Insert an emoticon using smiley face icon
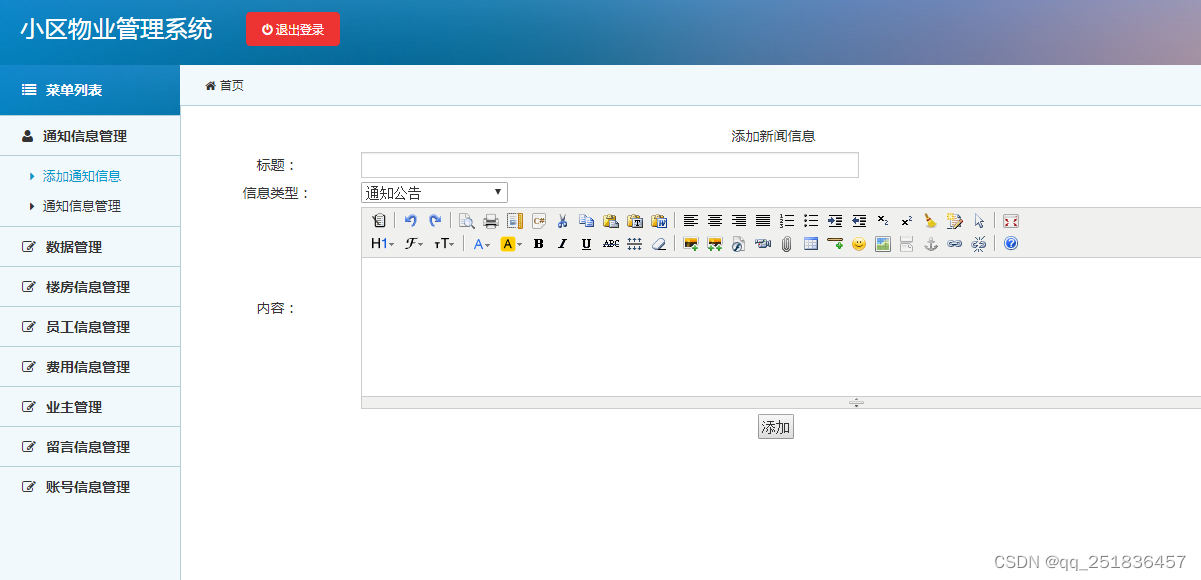 tap(858, 244)
